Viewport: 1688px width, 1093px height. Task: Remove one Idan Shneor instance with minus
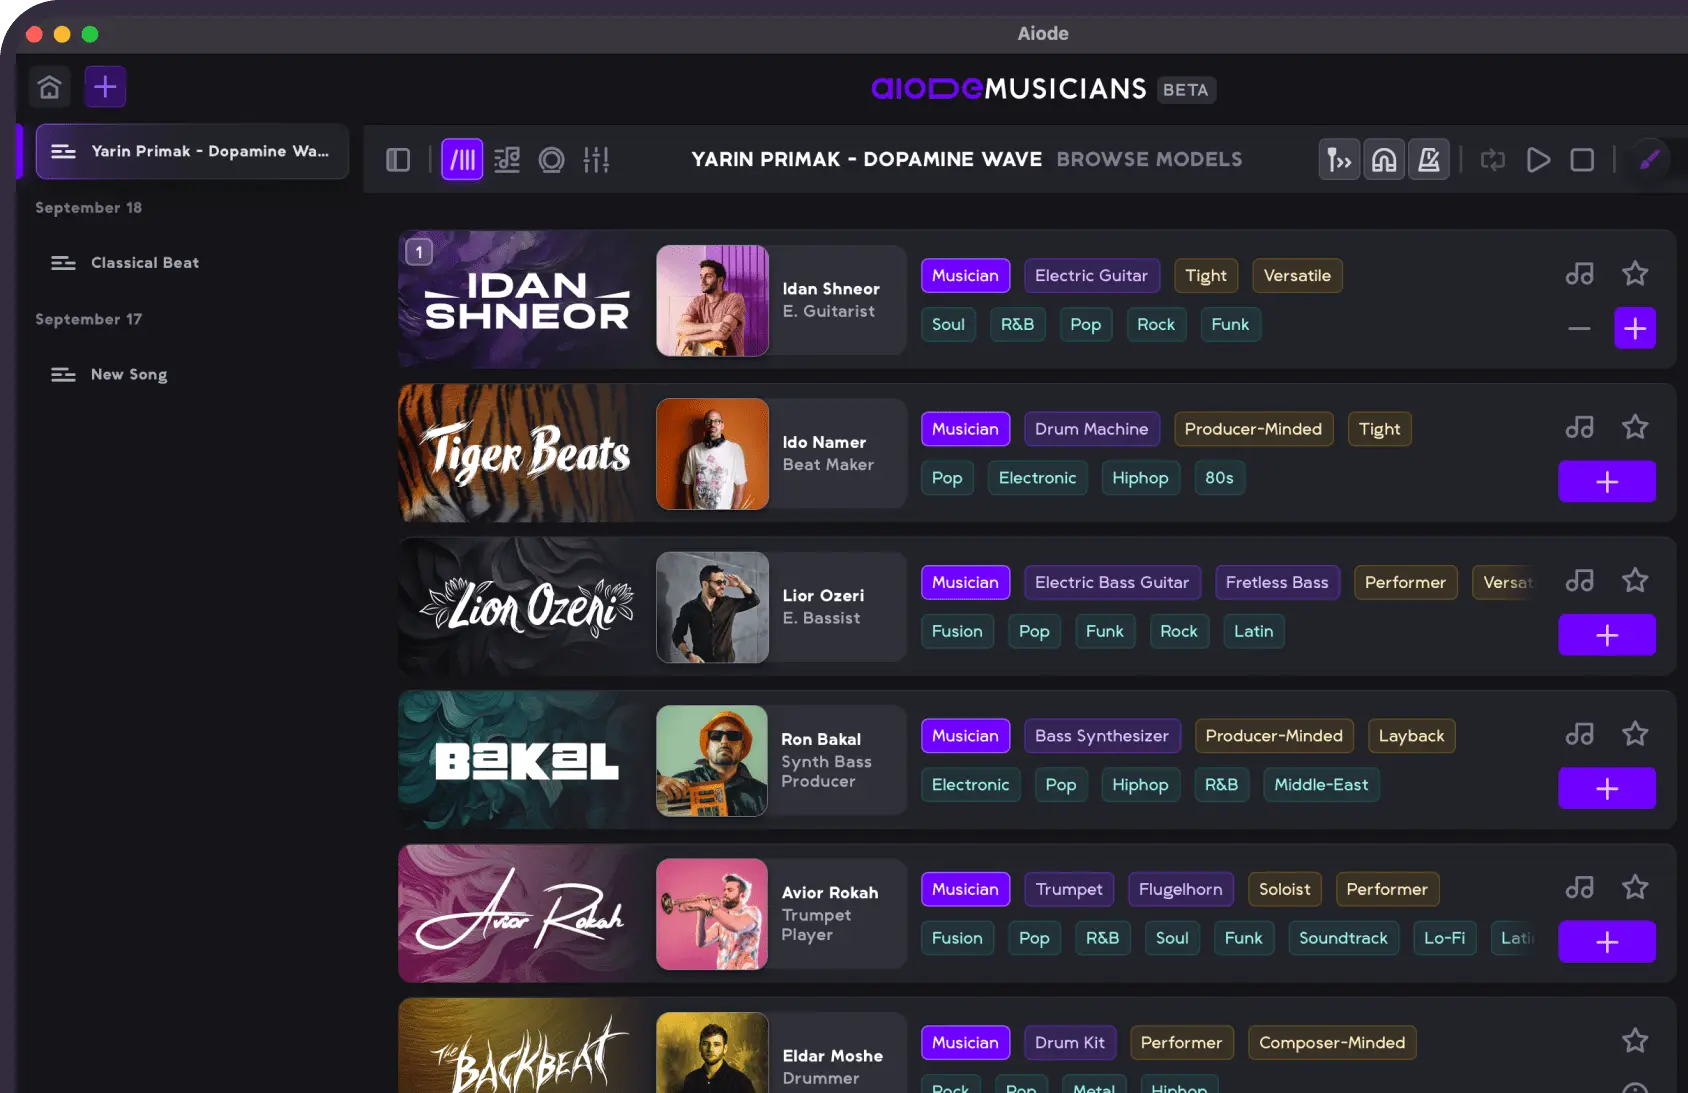click(1579, 328)
